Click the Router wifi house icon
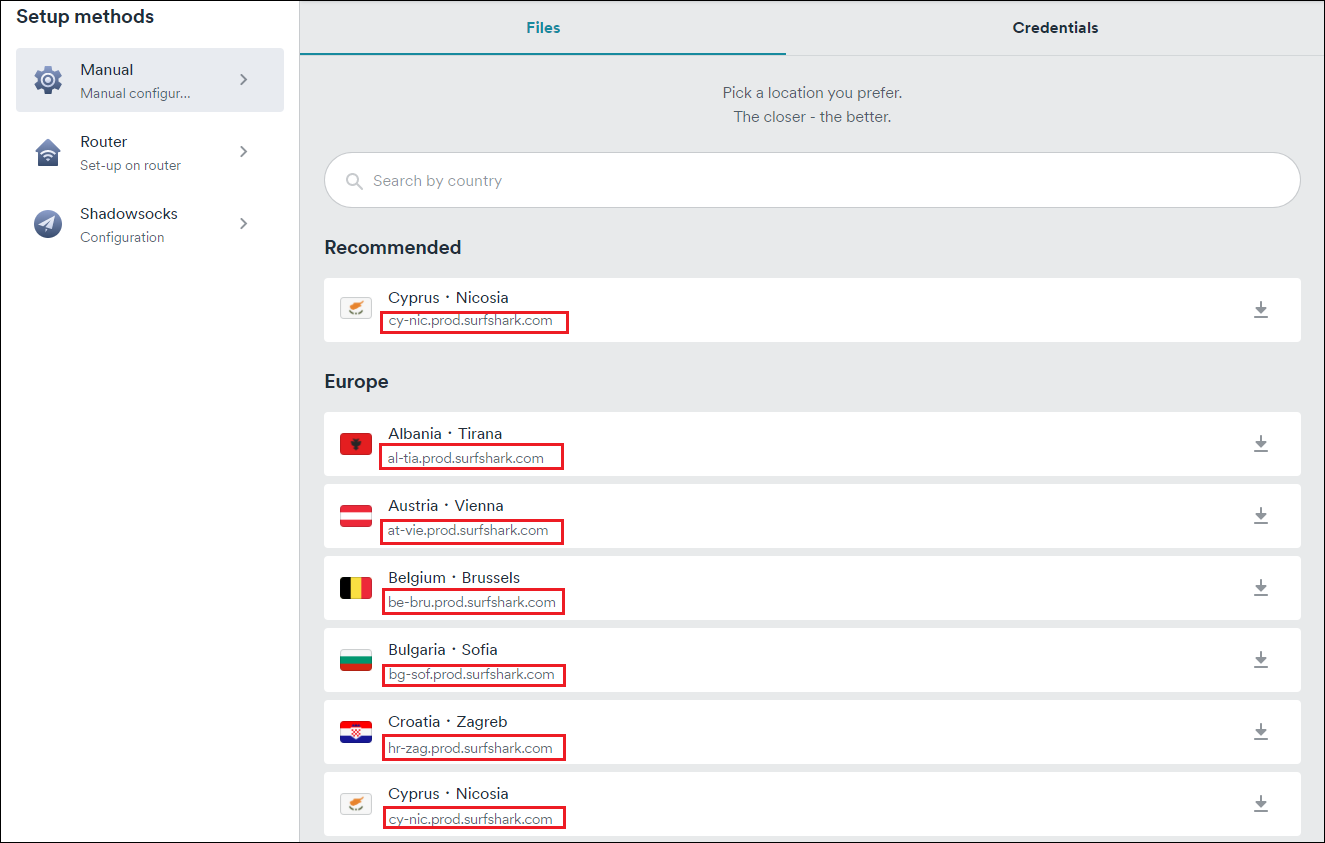 [x=48, y=152]
